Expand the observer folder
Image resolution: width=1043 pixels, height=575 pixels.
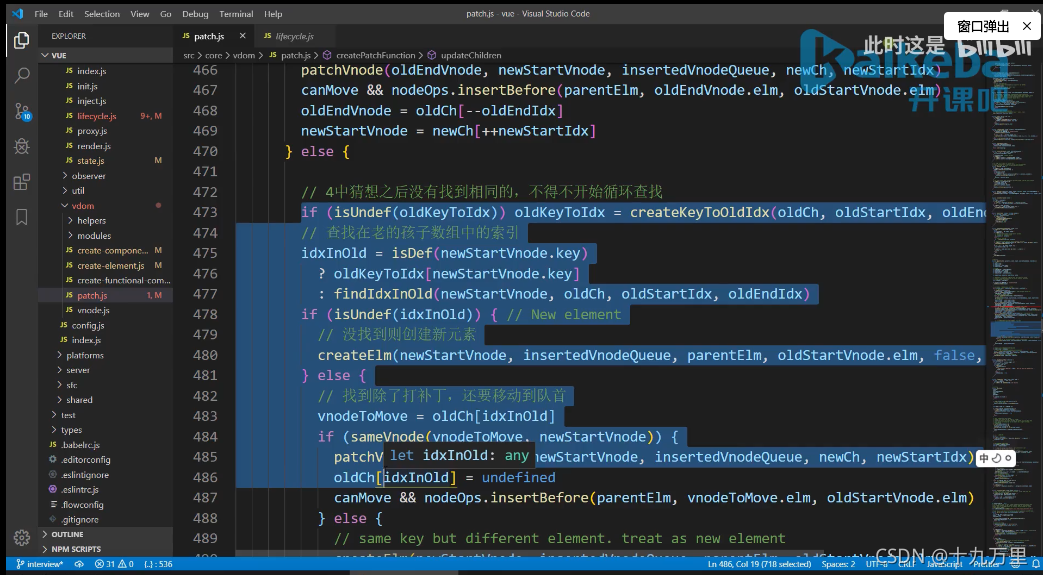[x=83, y=176]
